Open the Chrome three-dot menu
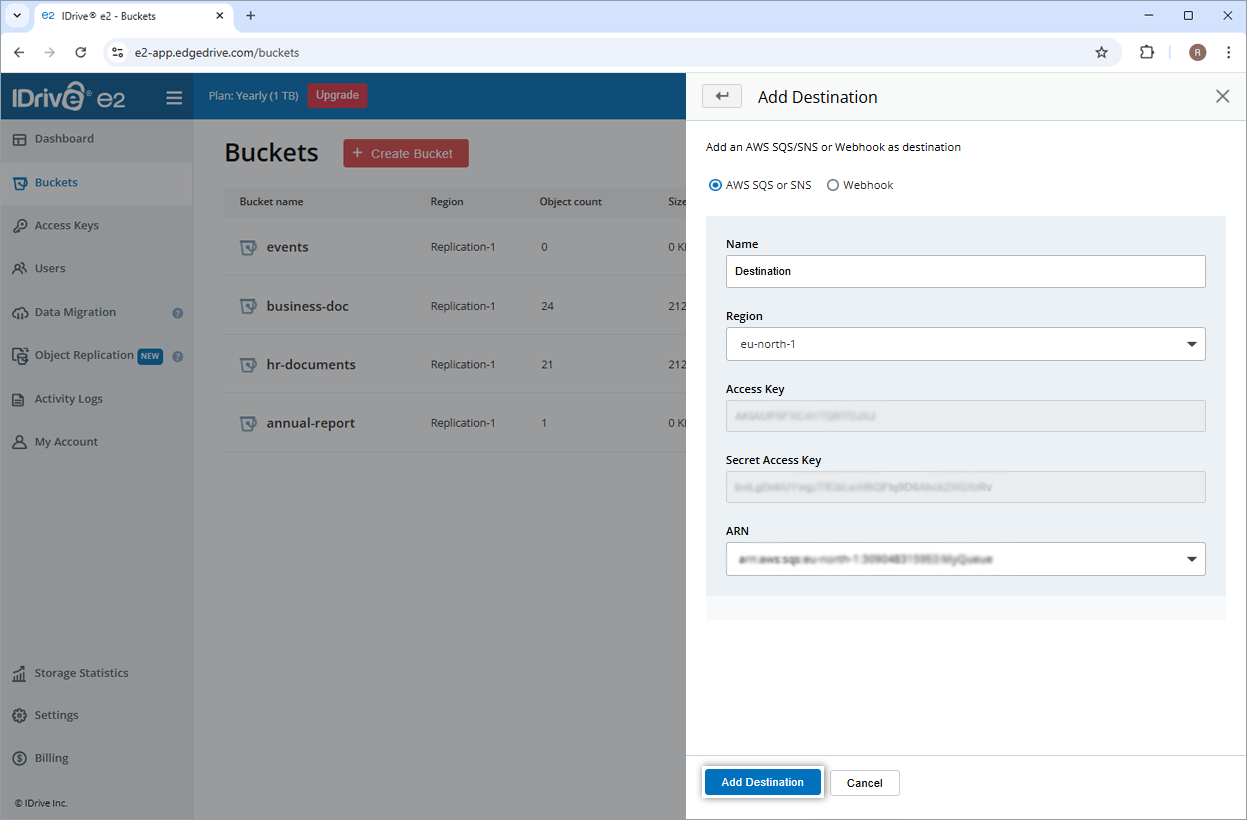This screenshot has width=1247, height=820. pos(1228,52)
